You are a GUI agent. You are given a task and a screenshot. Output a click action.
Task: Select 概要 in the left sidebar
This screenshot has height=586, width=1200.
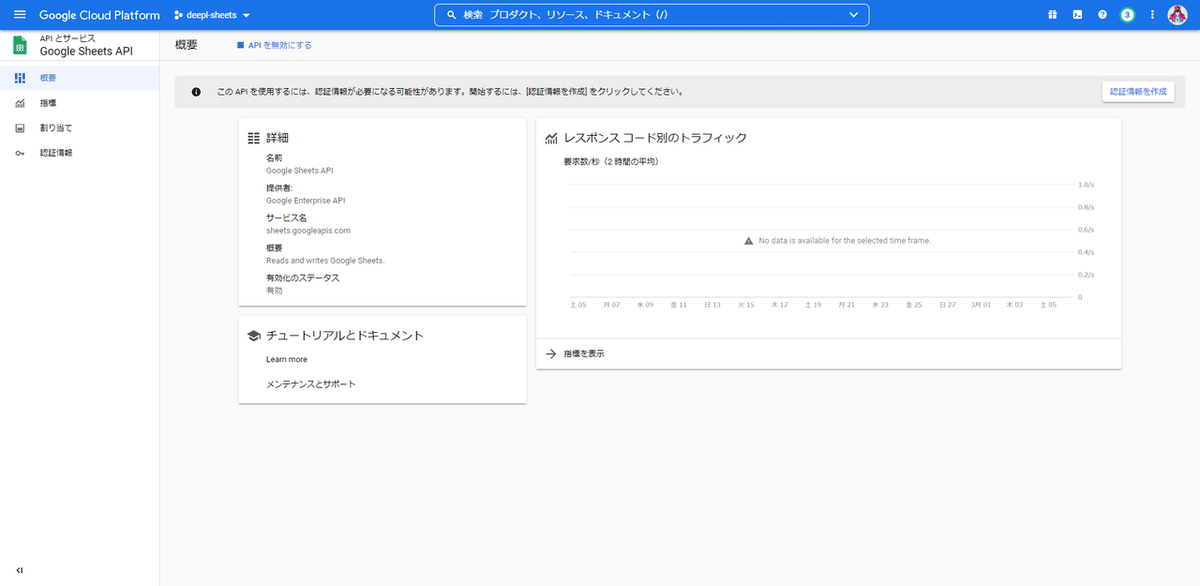(80, 77)
